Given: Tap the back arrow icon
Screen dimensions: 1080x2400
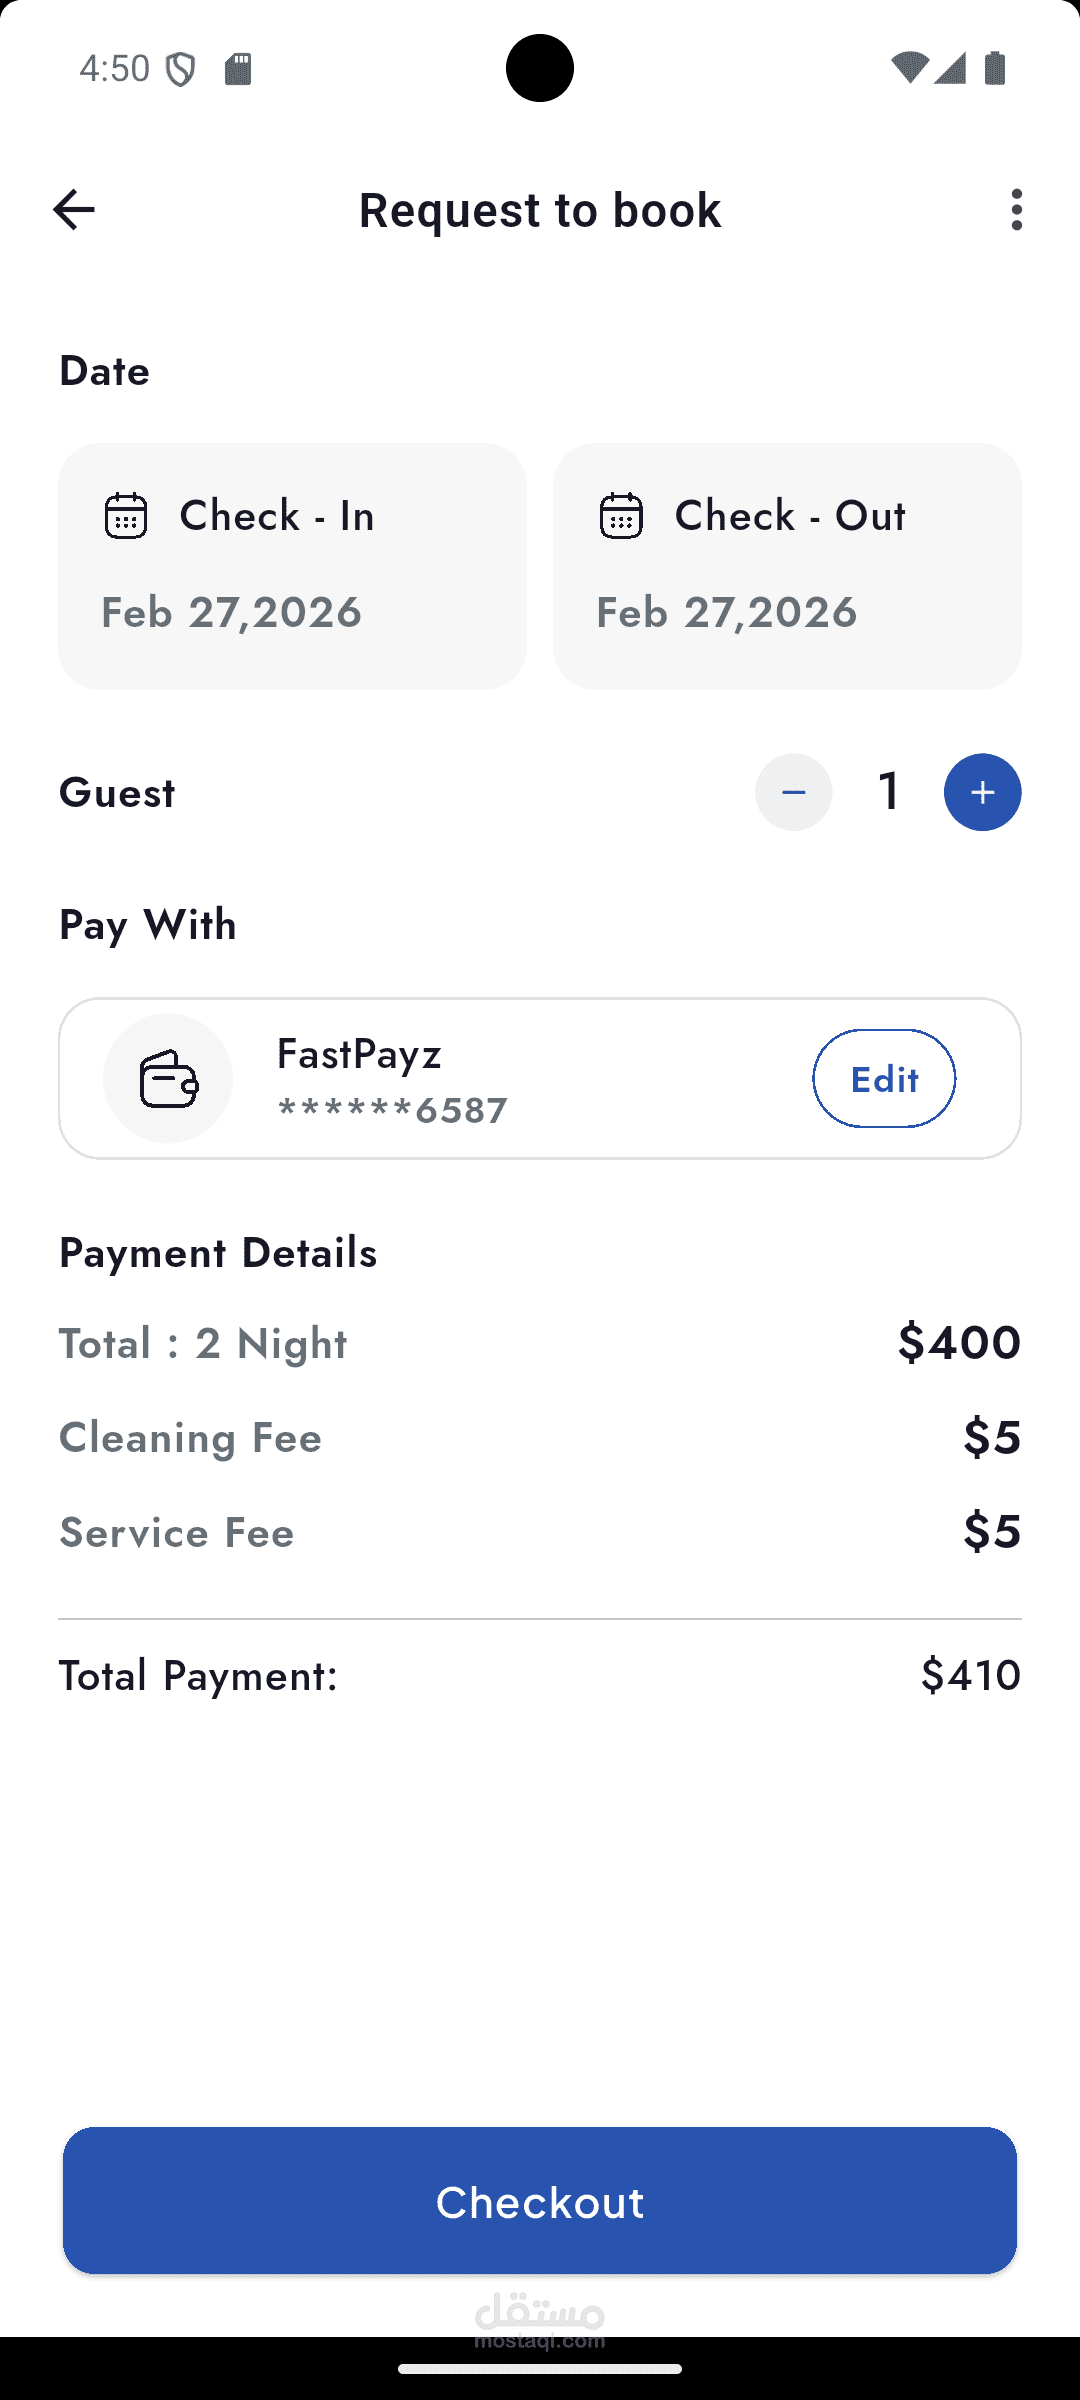Looking at the screenshot, I should (73, 210).
